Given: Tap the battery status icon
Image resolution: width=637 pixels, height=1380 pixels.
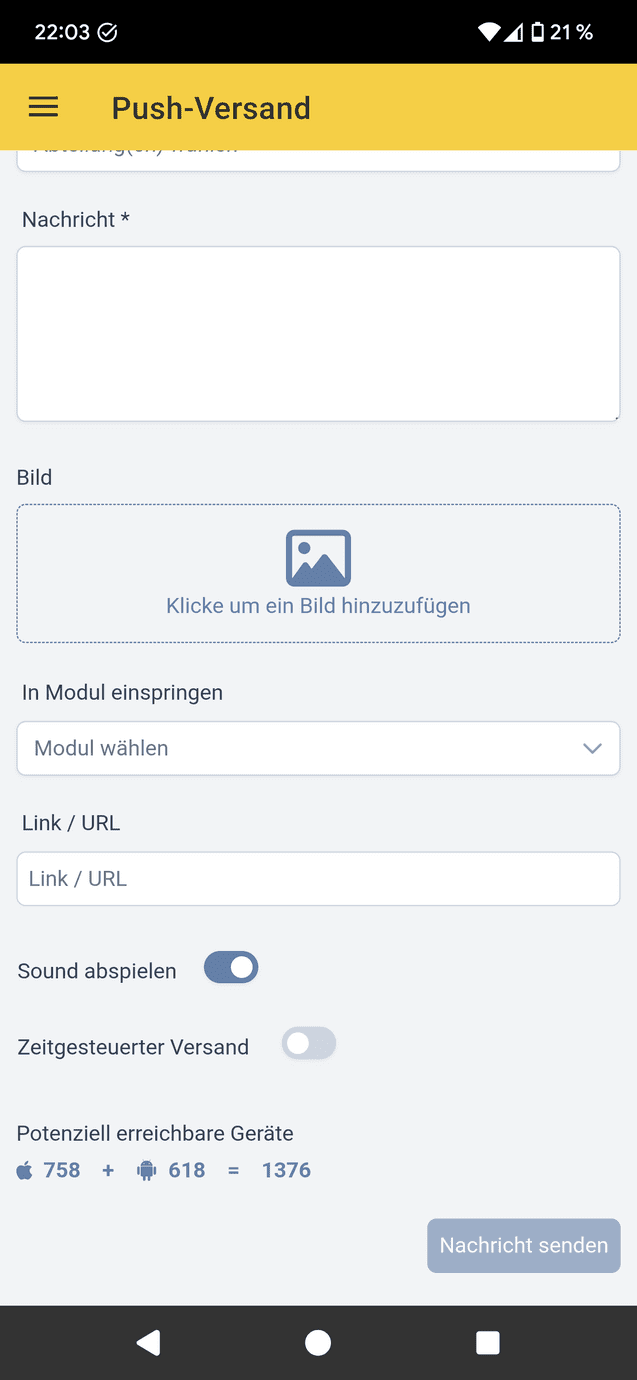Looking at the screenshot, I should (537, 32).
